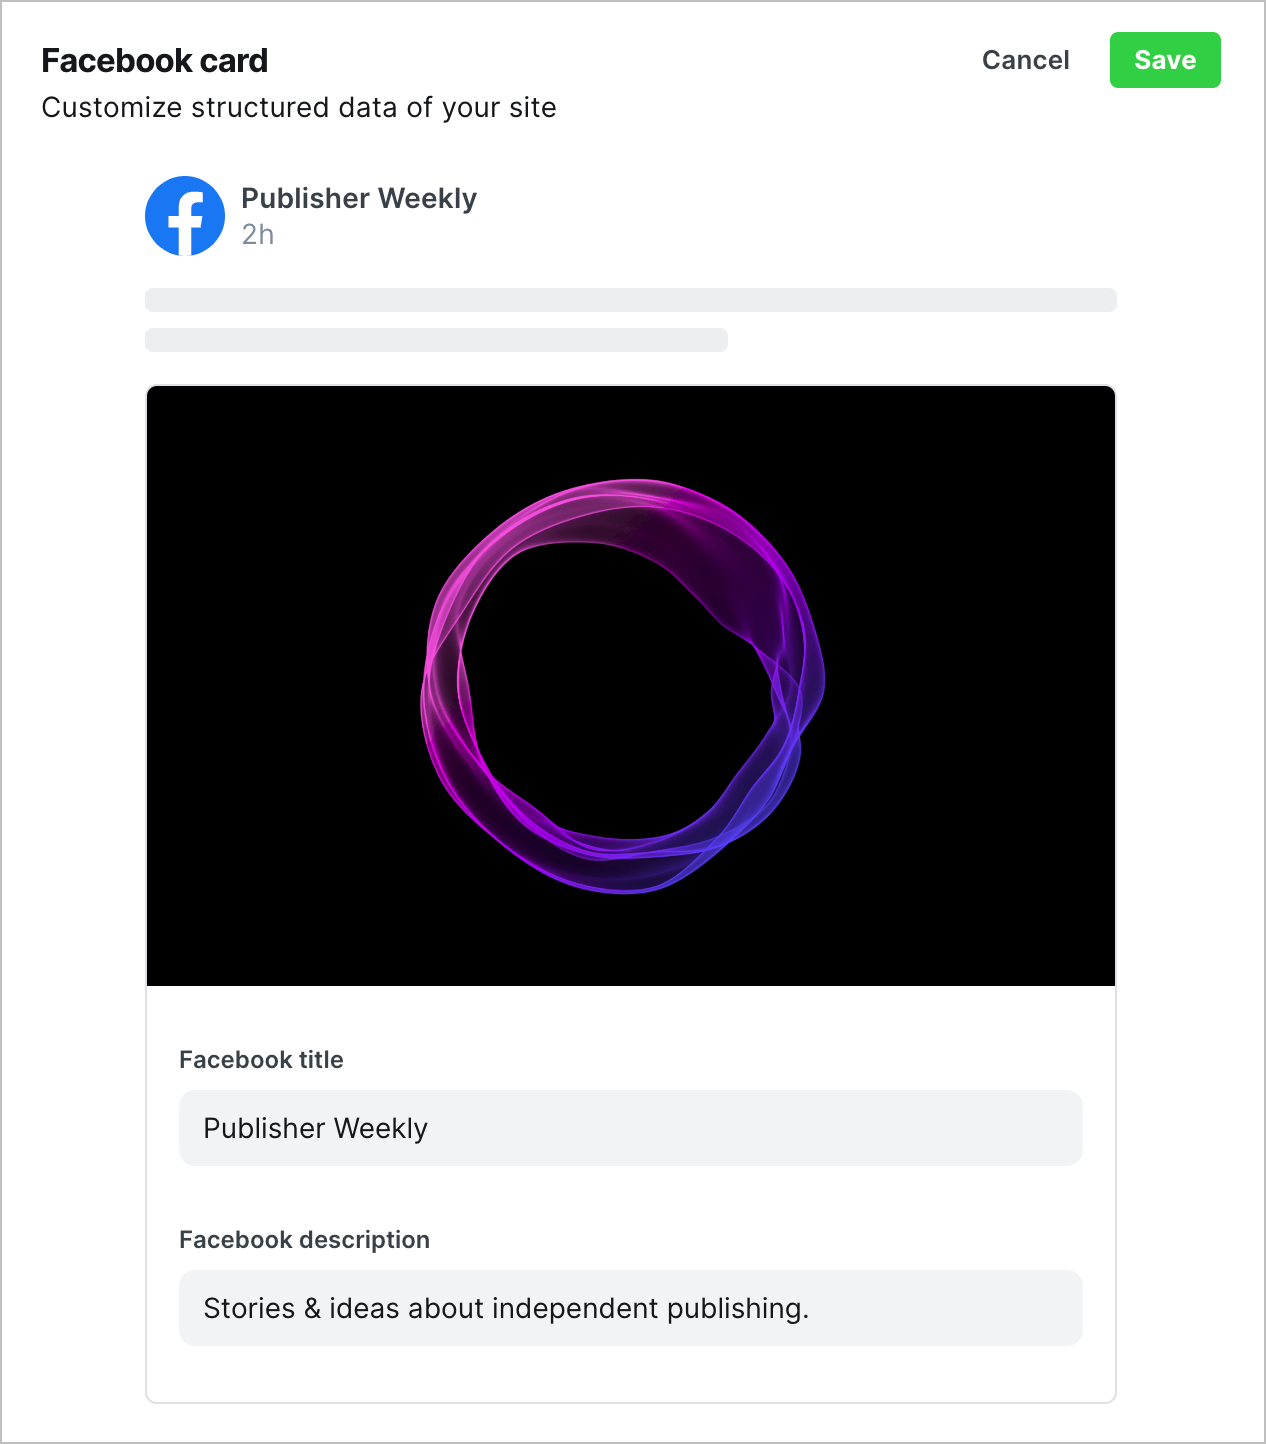The width and height of the screenshot is (1266, 1444).
Task: Click the Publisher Weekly page name
Action: 359,198
